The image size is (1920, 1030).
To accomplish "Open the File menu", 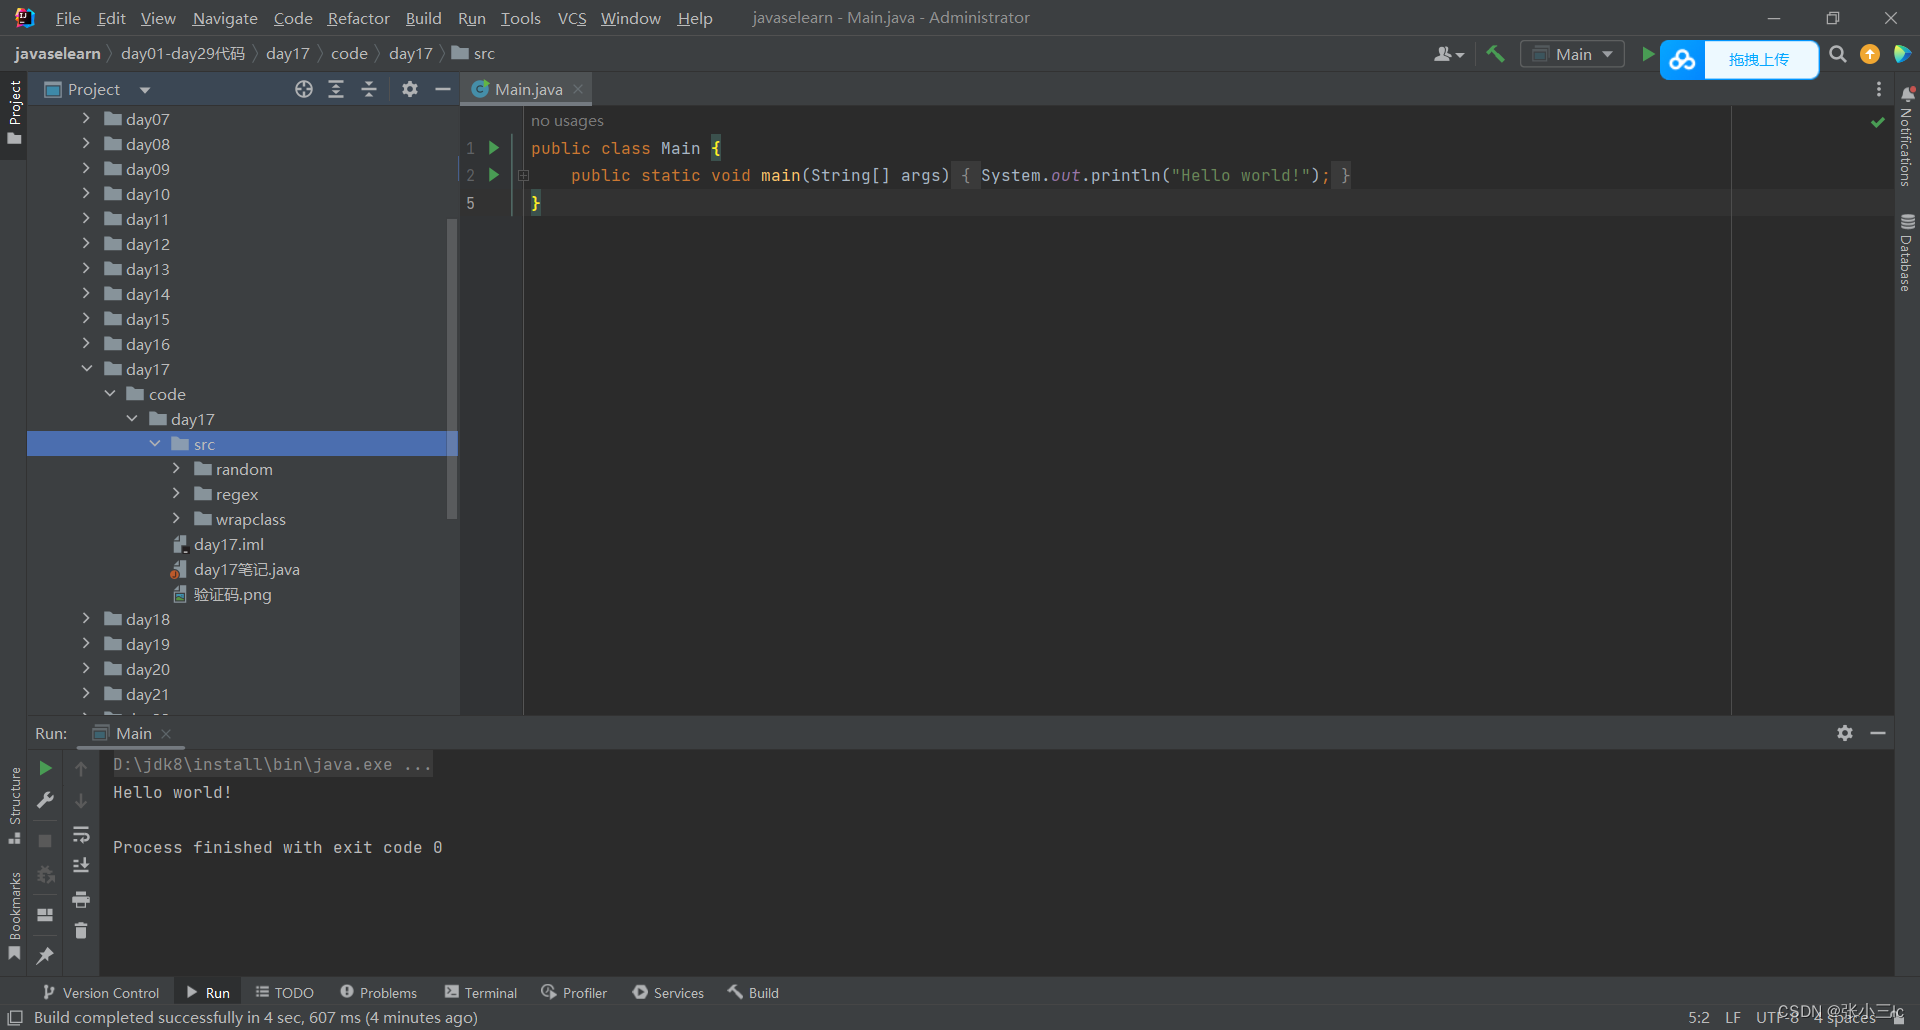I will 68,18.
